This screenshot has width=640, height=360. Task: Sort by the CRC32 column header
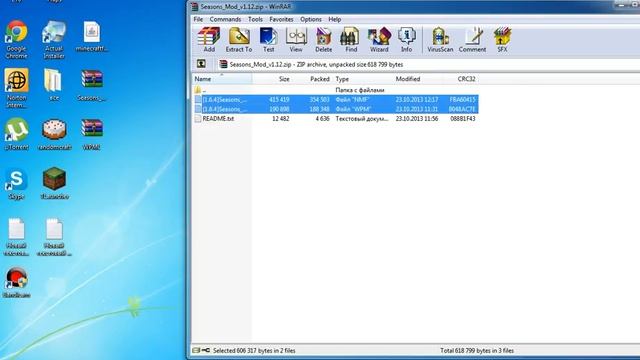pos(461,79)
